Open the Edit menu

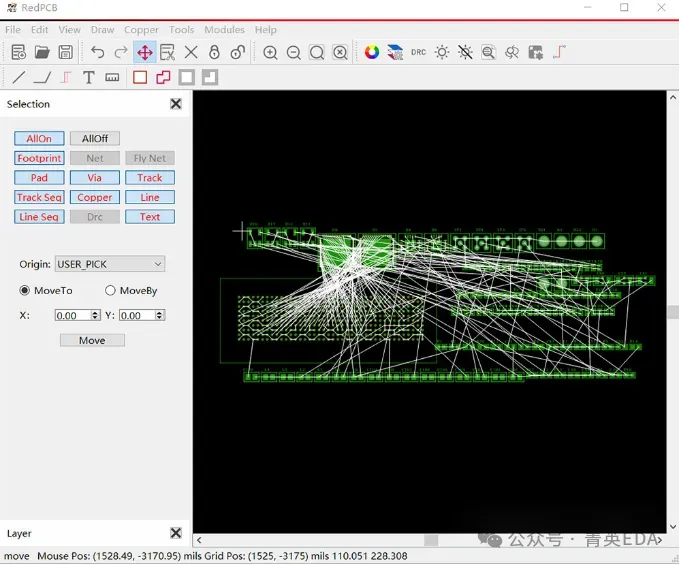[39, 29]
